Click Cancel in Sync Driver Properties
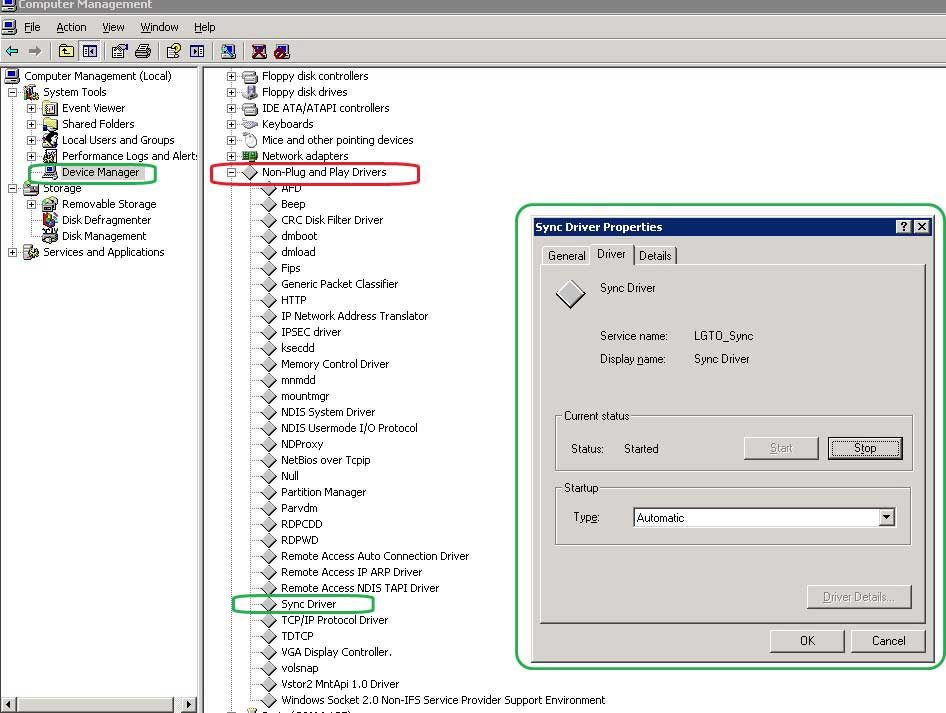946x713 pixels. click(888, 641)
